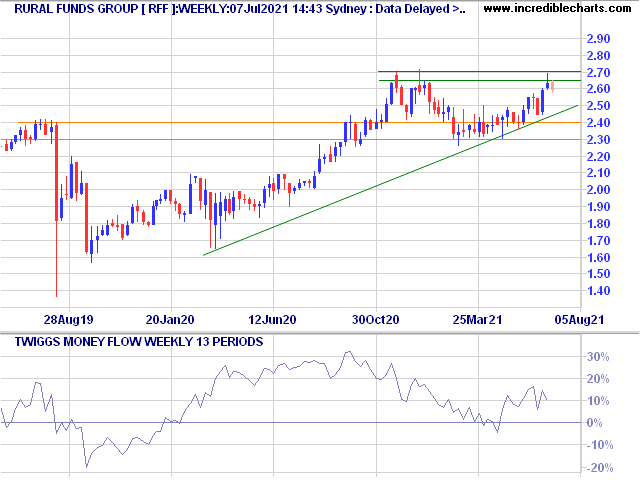
Task: Click the 2.50 price axis label
Action: [x=598, y=106]
